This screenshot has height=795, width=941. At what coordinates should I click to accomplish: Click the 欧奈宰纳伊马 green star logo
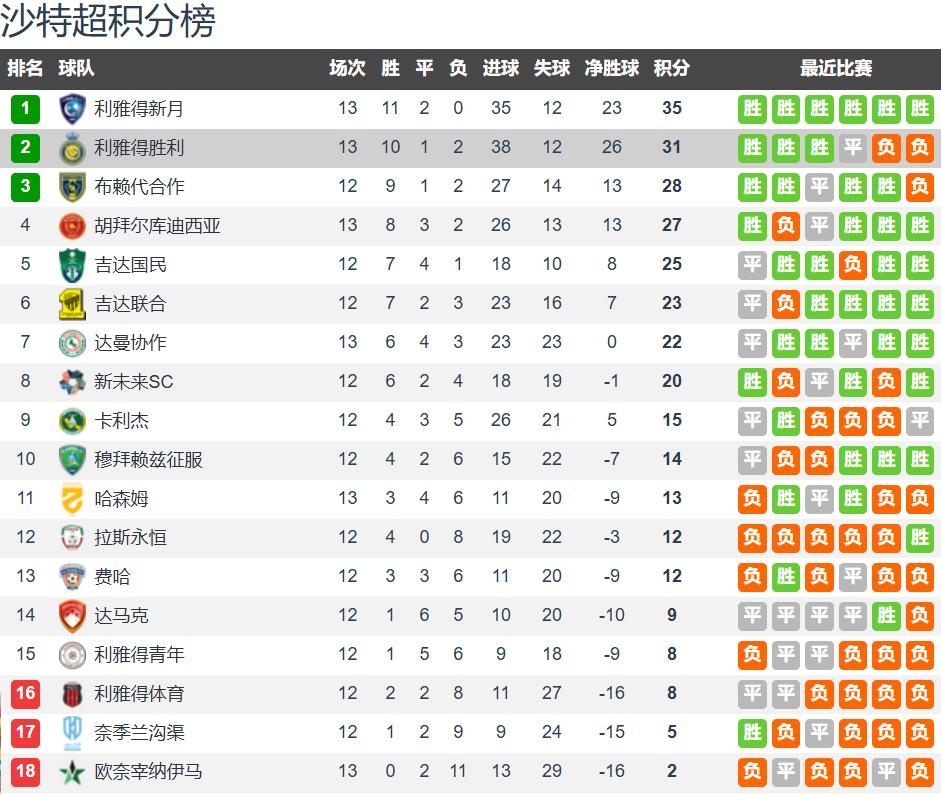point(71,771)
